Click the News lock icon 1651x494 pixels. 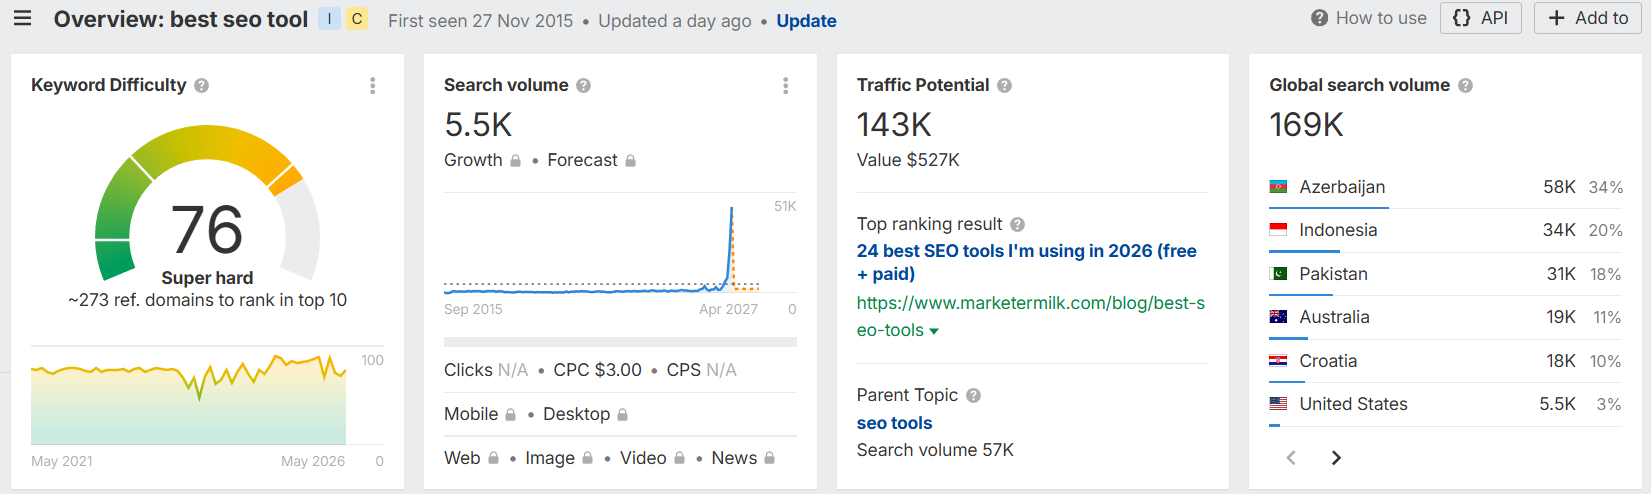[769, 458]
